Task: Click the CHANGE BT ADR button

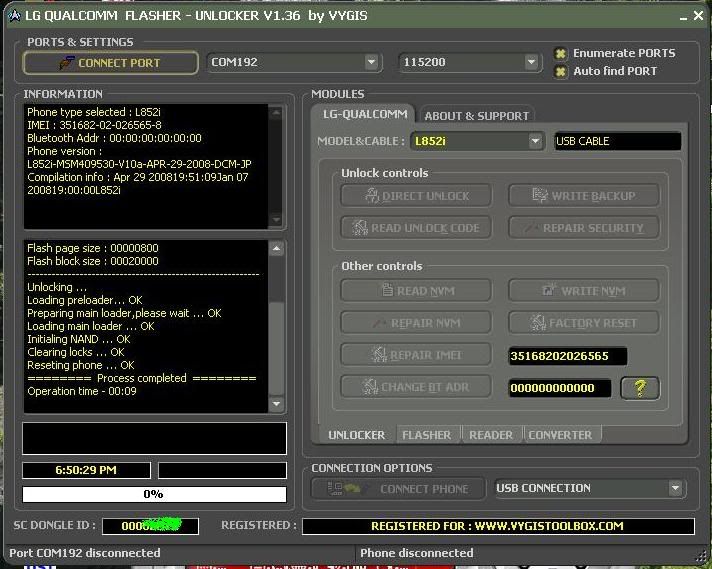Action: [x=416, y=387]
